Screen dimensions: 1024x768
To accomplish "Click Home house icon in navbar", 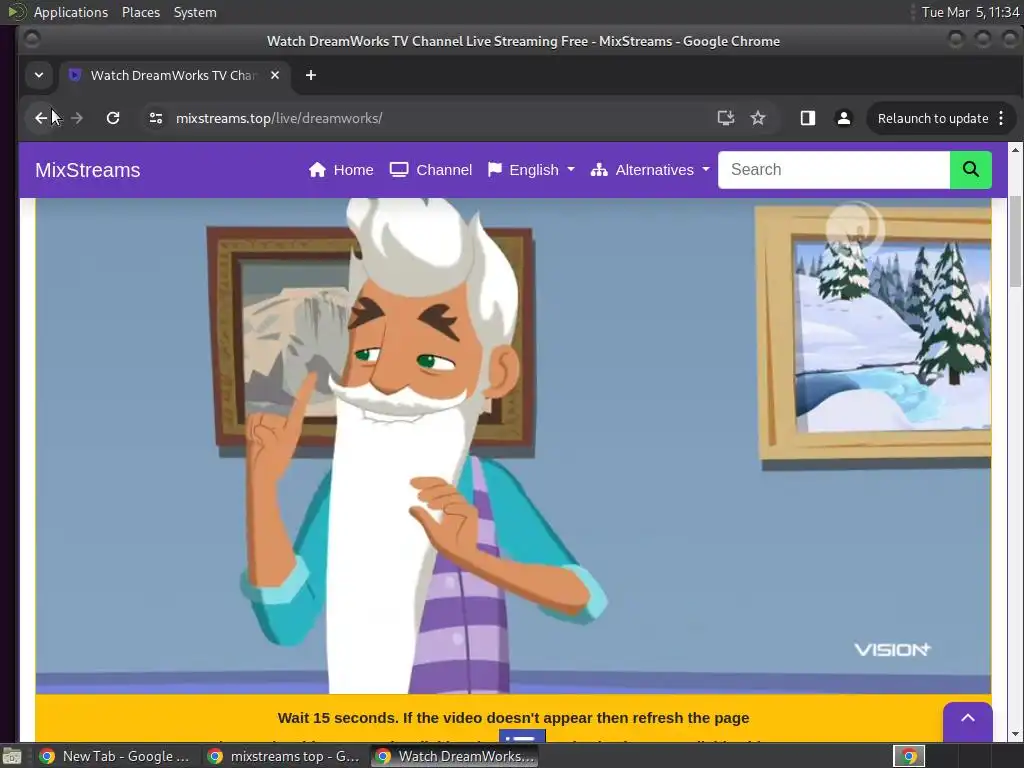I will (317, 170).
